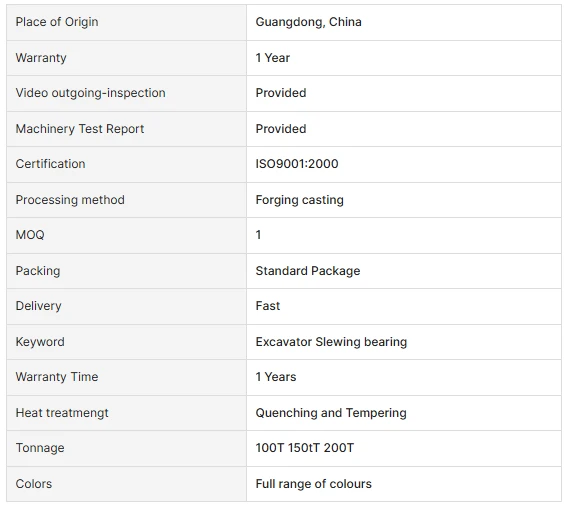Click the 'Warranty' row label
This screenshot has width=567, height=505.
(x=41, y=58)
